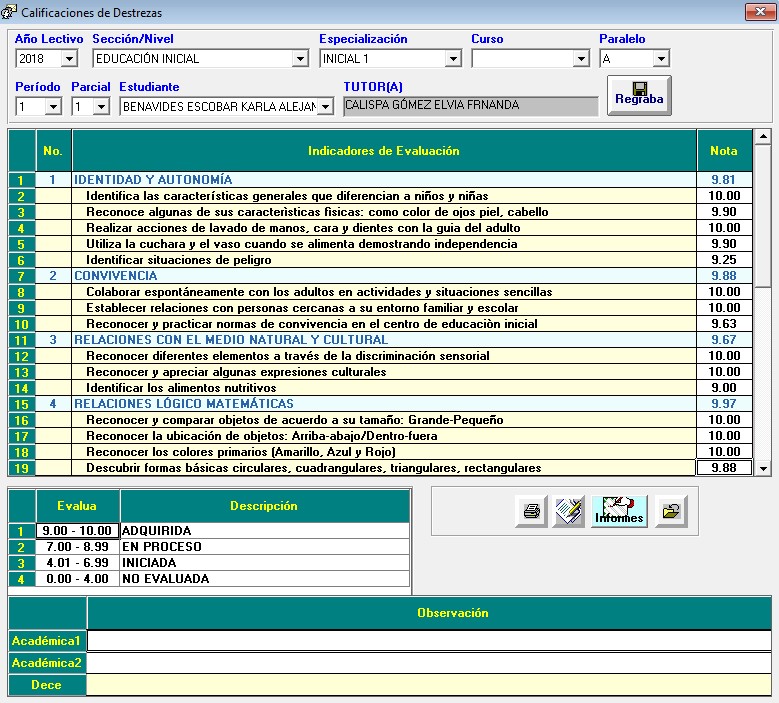This screenshot has height=703, width=779.
Task: Click the Evalua column header
Action: coord(78,506)
